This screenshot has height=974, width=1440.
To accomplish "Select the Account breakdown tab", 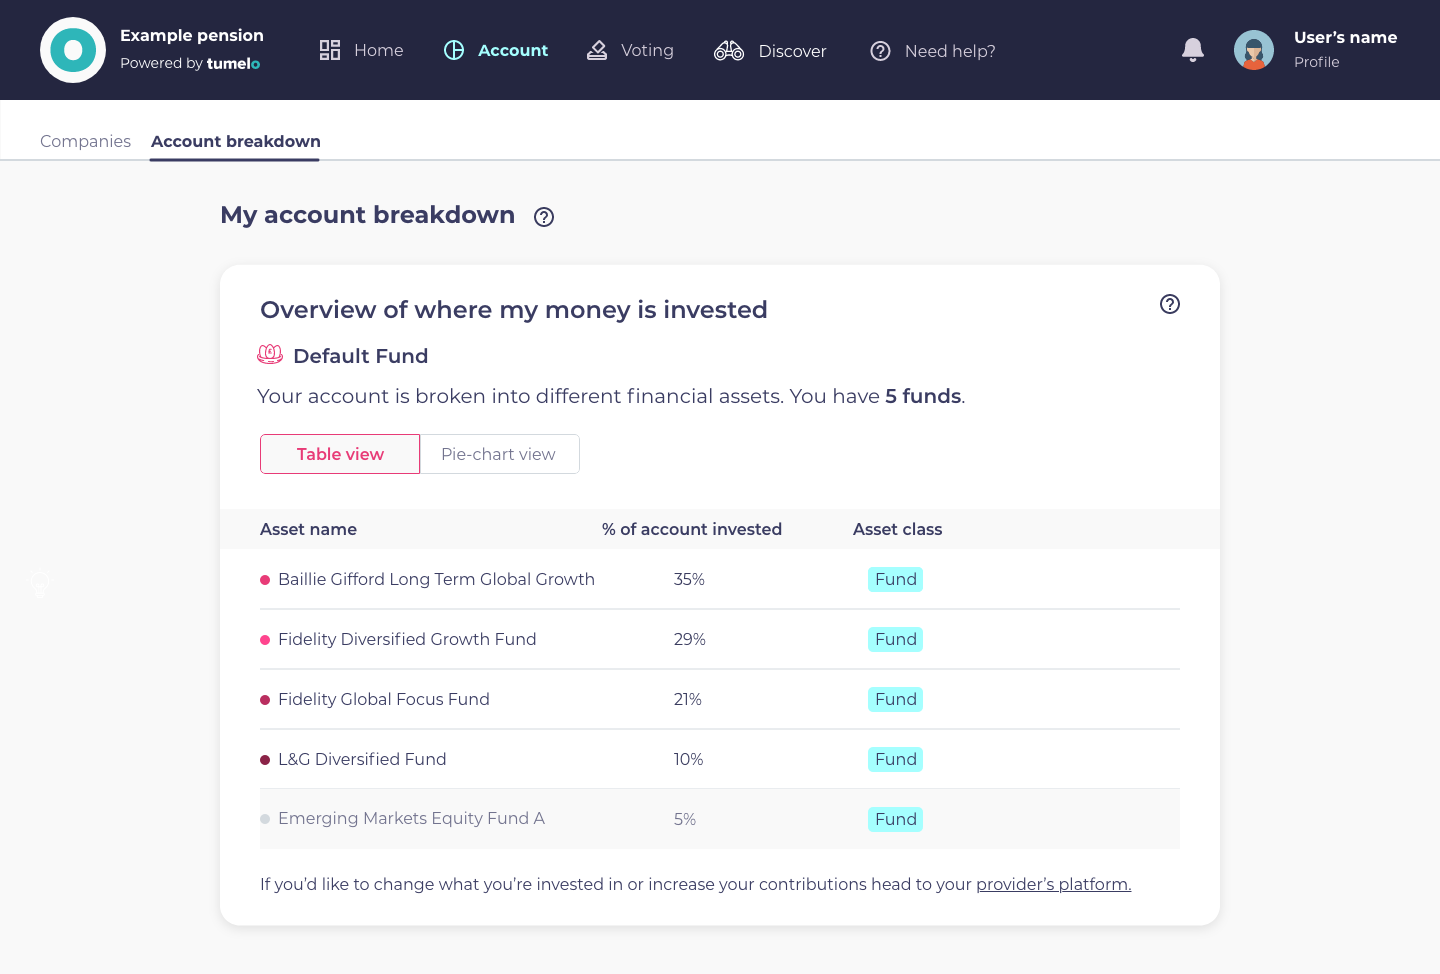I will [x=236, y=141].
